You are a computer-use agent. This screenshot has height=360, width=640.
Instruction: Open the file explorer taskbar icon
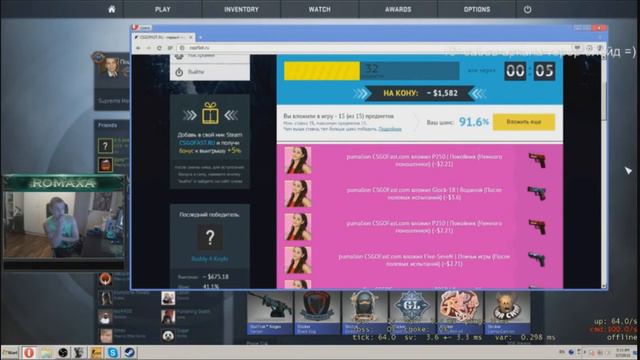coord(46,353)
